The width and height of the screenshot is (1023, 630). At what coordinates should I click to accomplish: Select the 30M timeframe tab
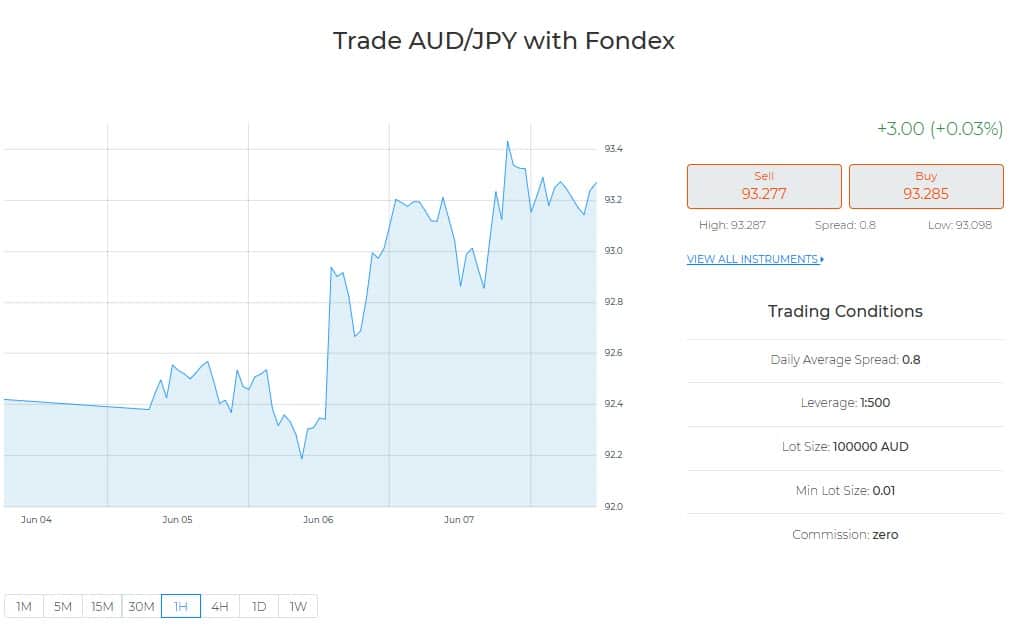click(x=142, y=607)
